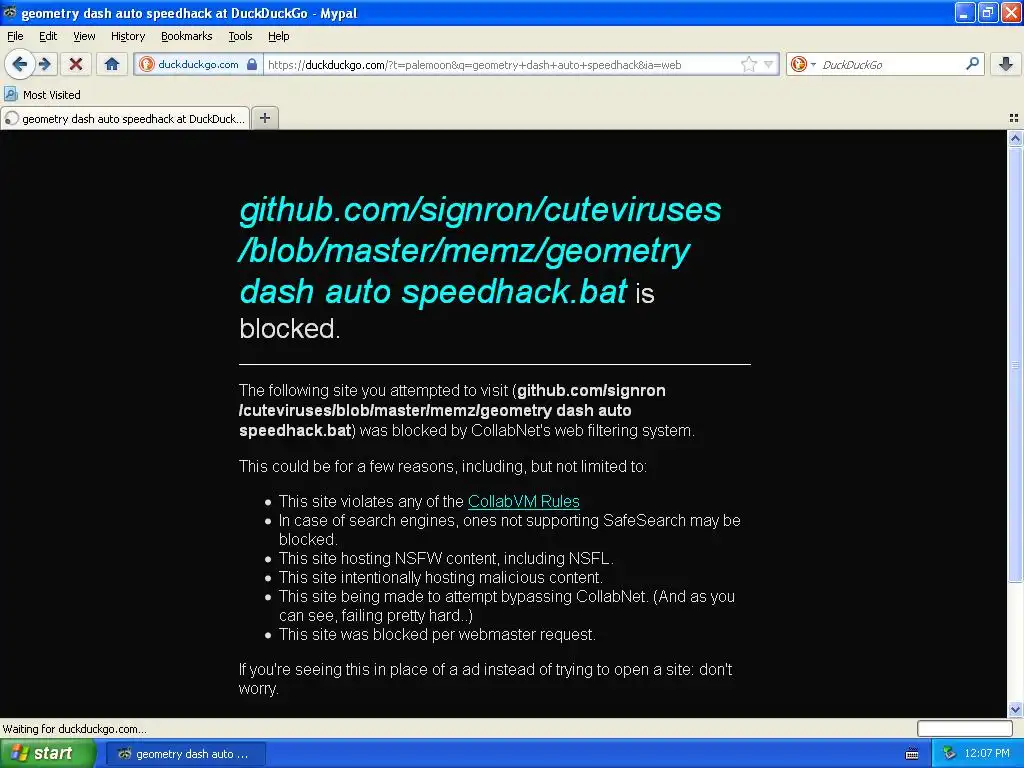Viewport: 1024px width, 768px height.
Task: Click the network tray icon
Action: [x=949, y=754]
